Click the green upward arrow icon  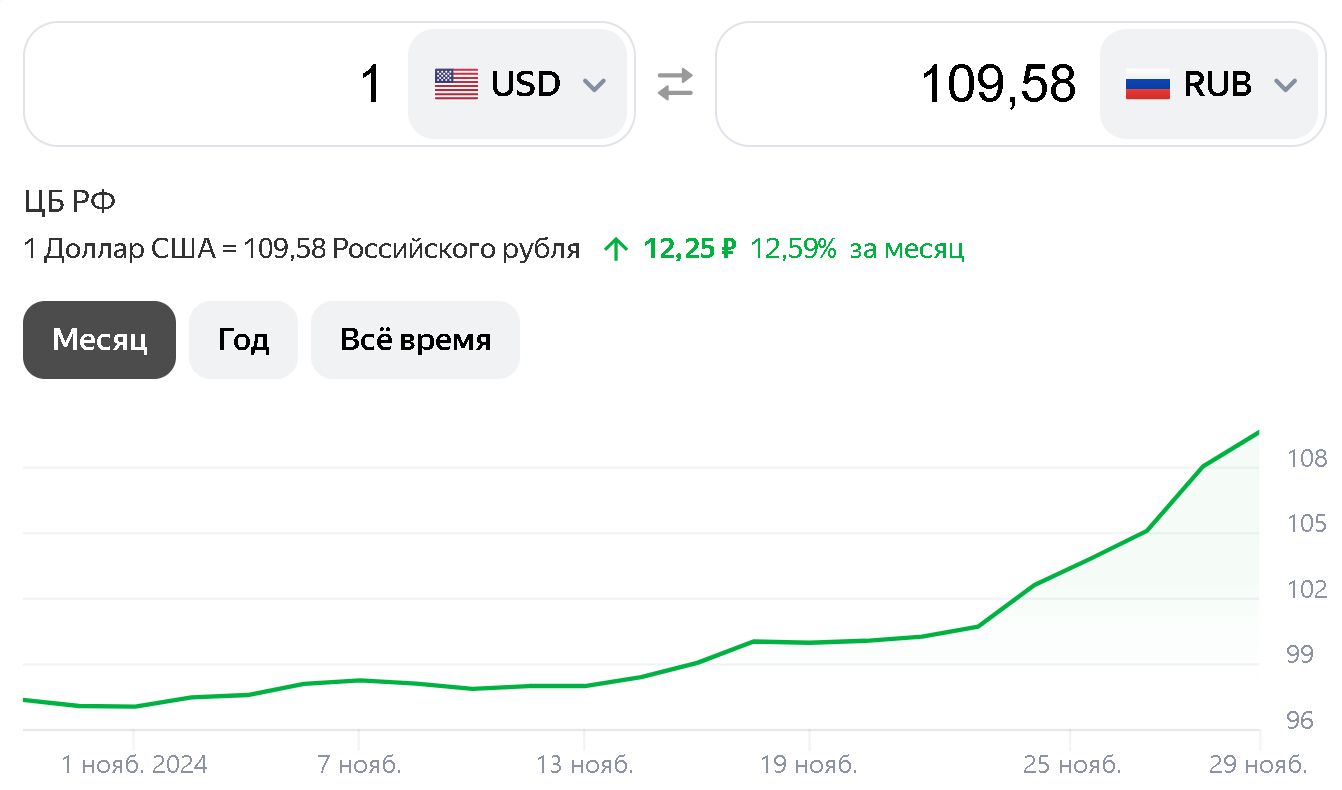click(x=617, y=249)
